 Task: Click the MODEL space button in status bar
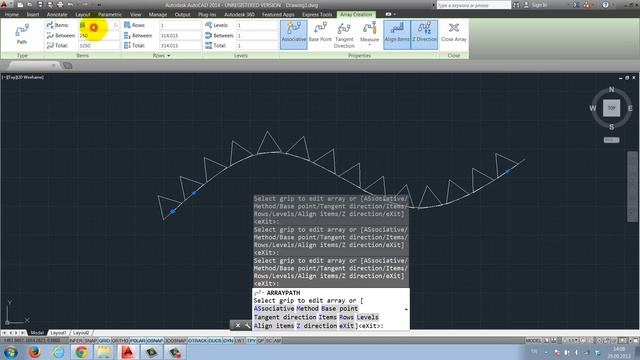[x=532, y=340]
